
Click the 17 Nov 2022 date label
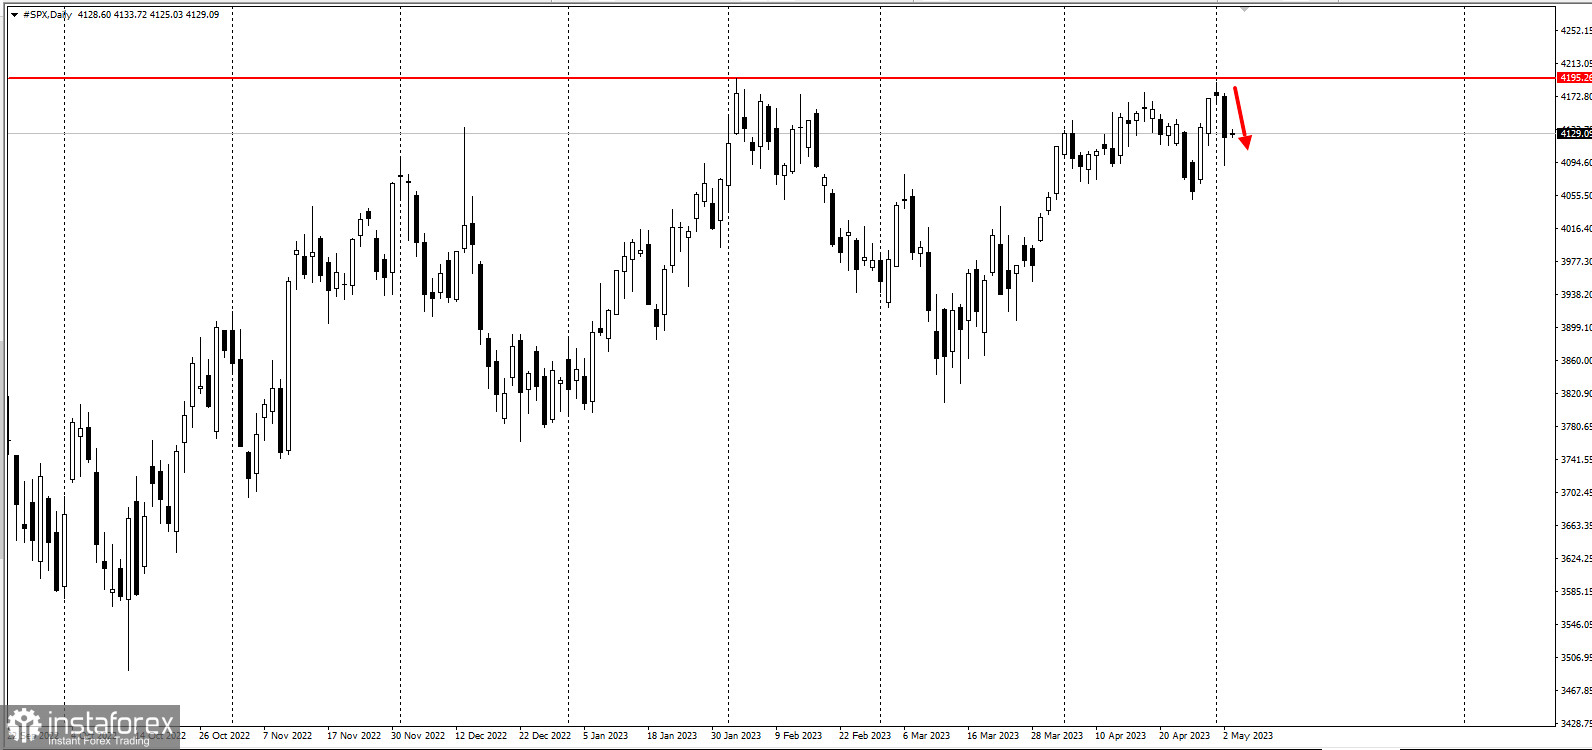click(354, 736)
